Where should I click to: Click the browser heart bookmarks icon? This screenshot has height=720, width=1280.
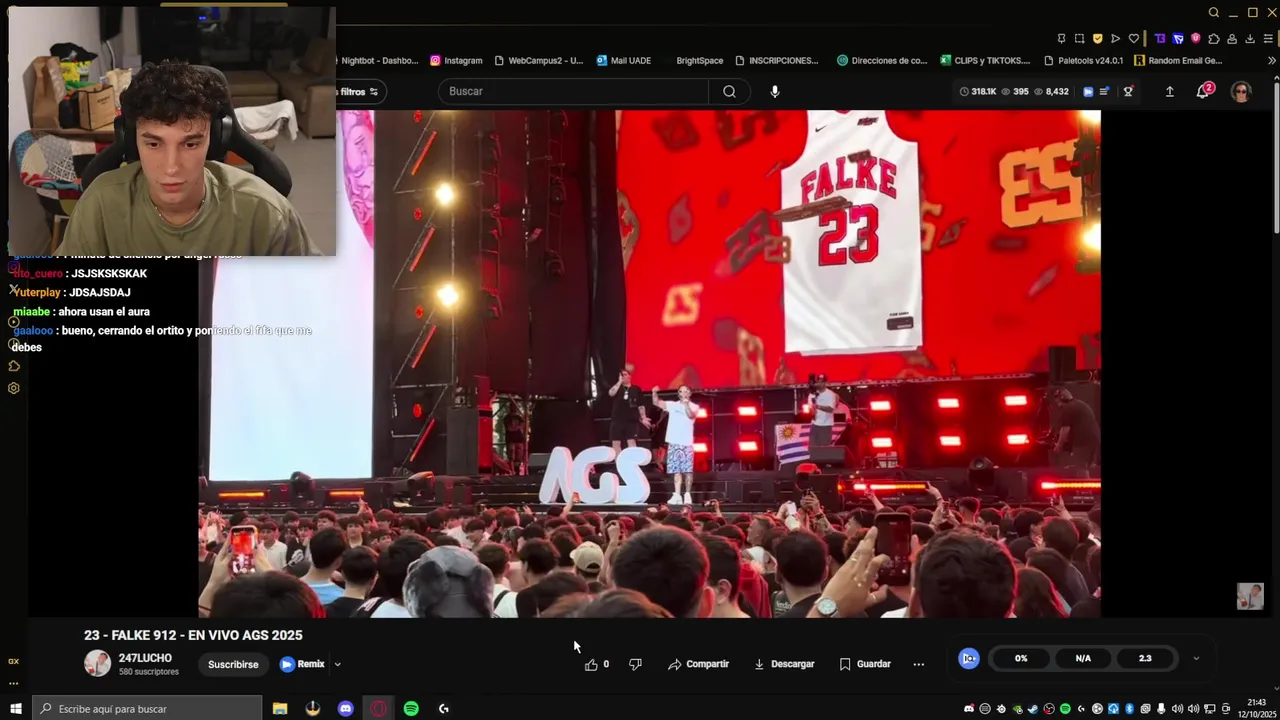pyautogui.click(x=1133, y=39)
